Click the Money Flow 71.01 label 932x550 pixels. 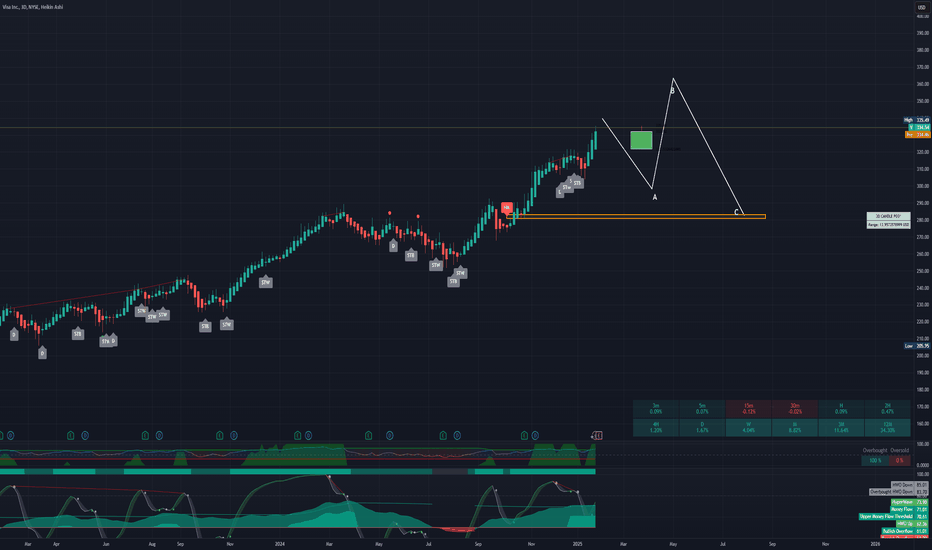(x=909, y=510)
